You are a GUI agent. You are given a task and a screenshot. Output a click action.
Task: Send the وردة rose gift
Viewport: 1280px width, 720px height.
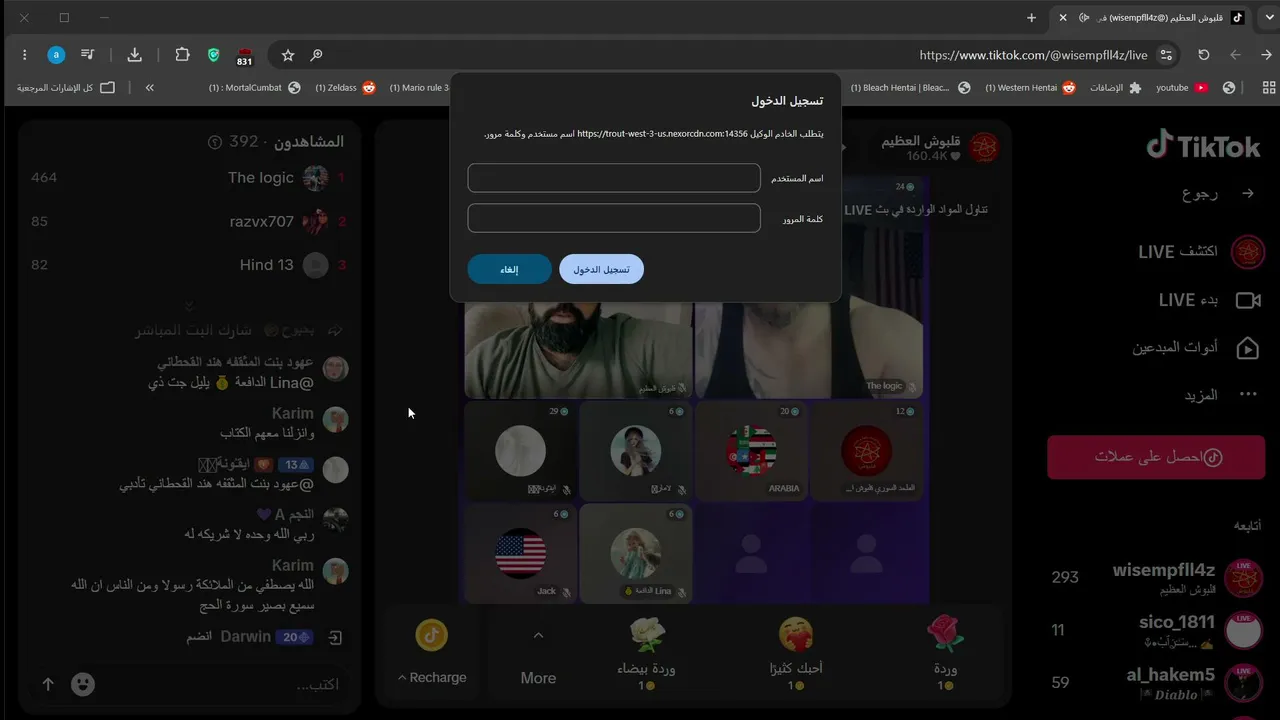coord(945,654)
